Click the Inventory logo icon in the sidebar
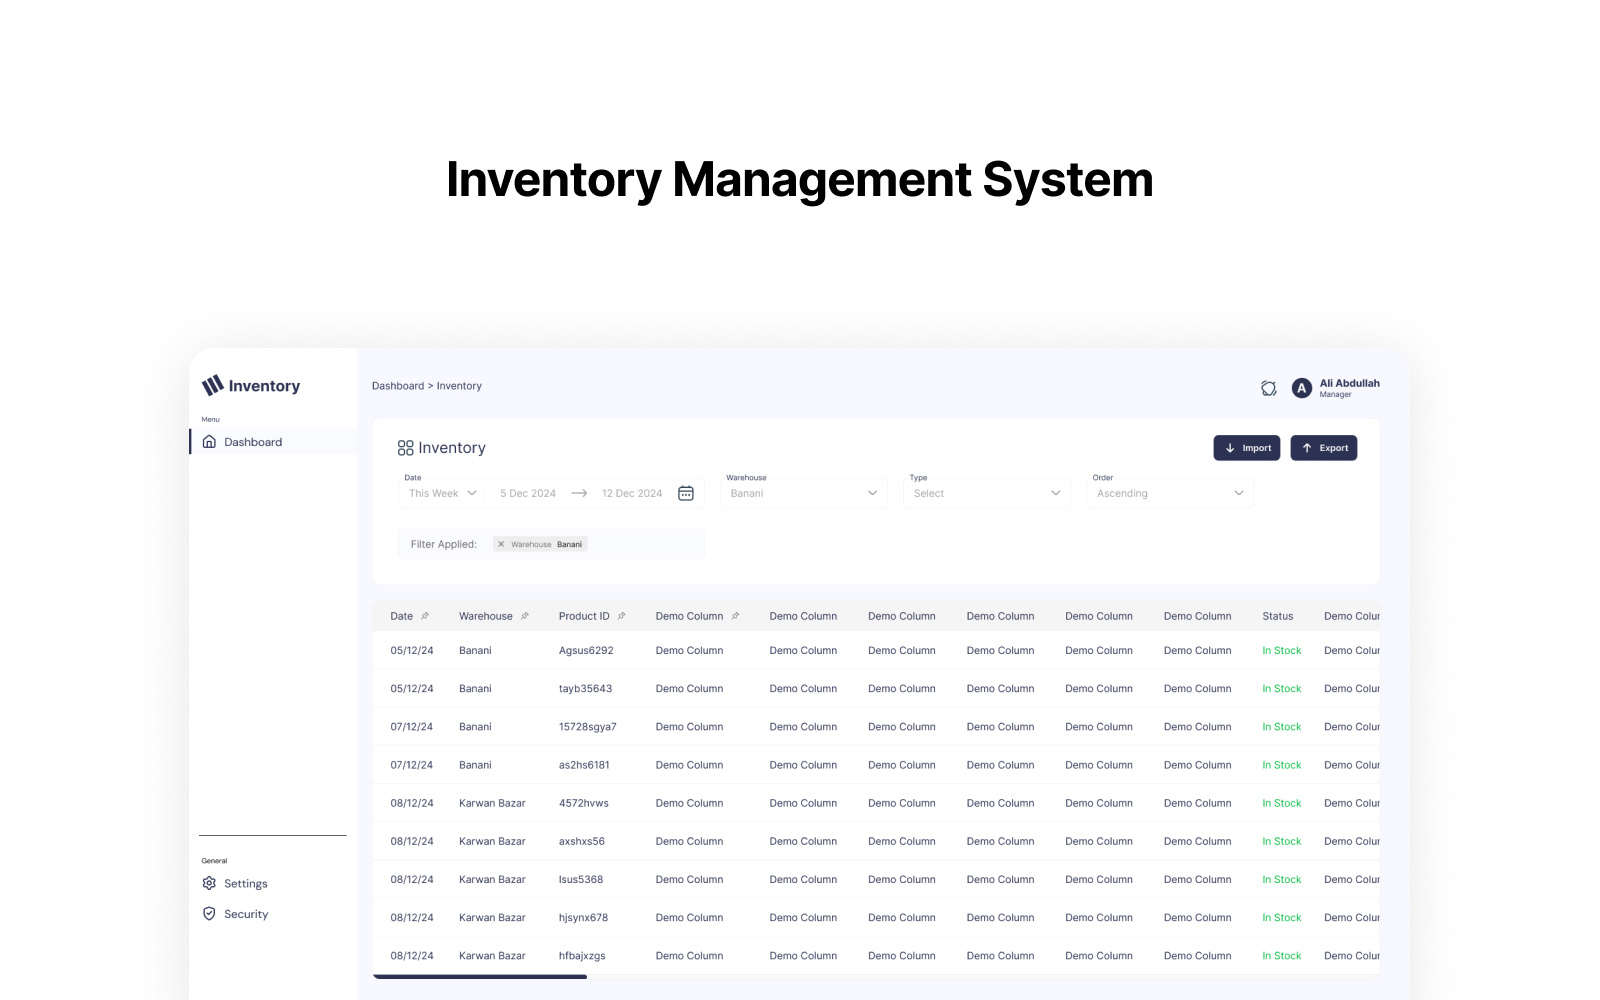Image resolution: width=1600 pixels, height=1000 pixels. tap(210, 386)
